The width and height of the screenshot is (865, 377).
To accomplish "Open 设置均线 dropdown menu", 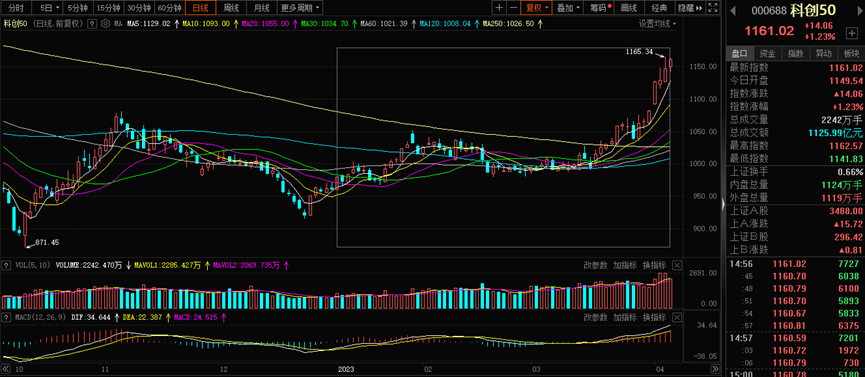I will coord(658,24).
